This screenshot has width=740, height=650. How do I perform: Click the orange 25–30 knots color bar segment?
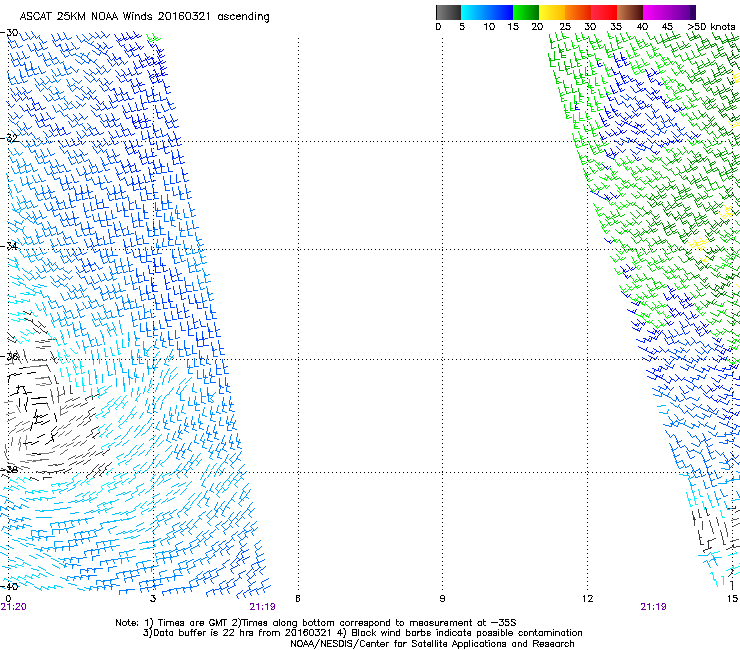(x=578, y=12)
